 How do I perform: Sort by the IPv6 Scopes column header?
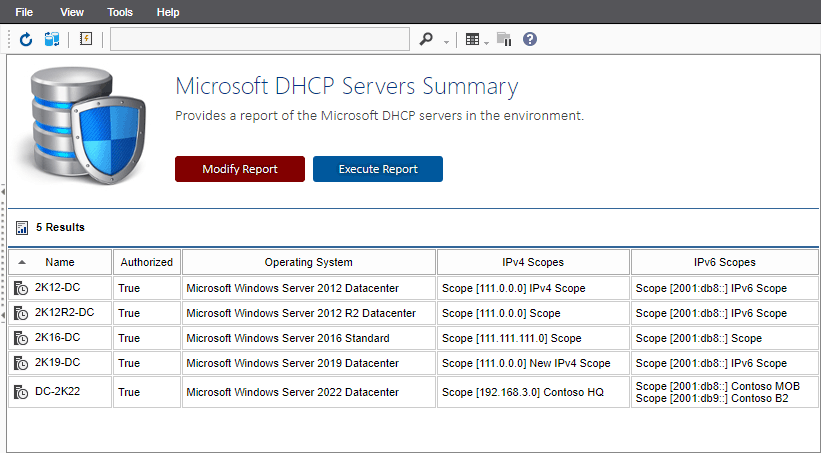[725, 262]
